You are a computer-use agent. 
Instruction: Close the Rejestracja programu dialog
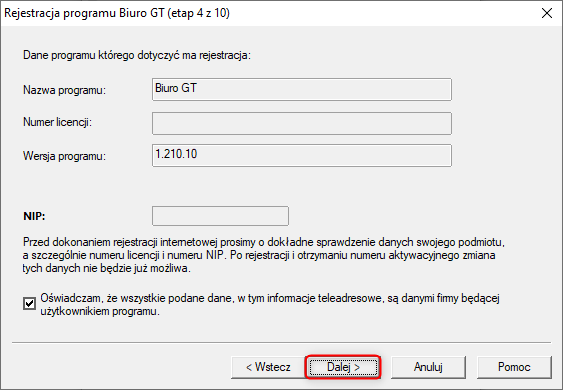pyautogui.click(x=547, y=13)
